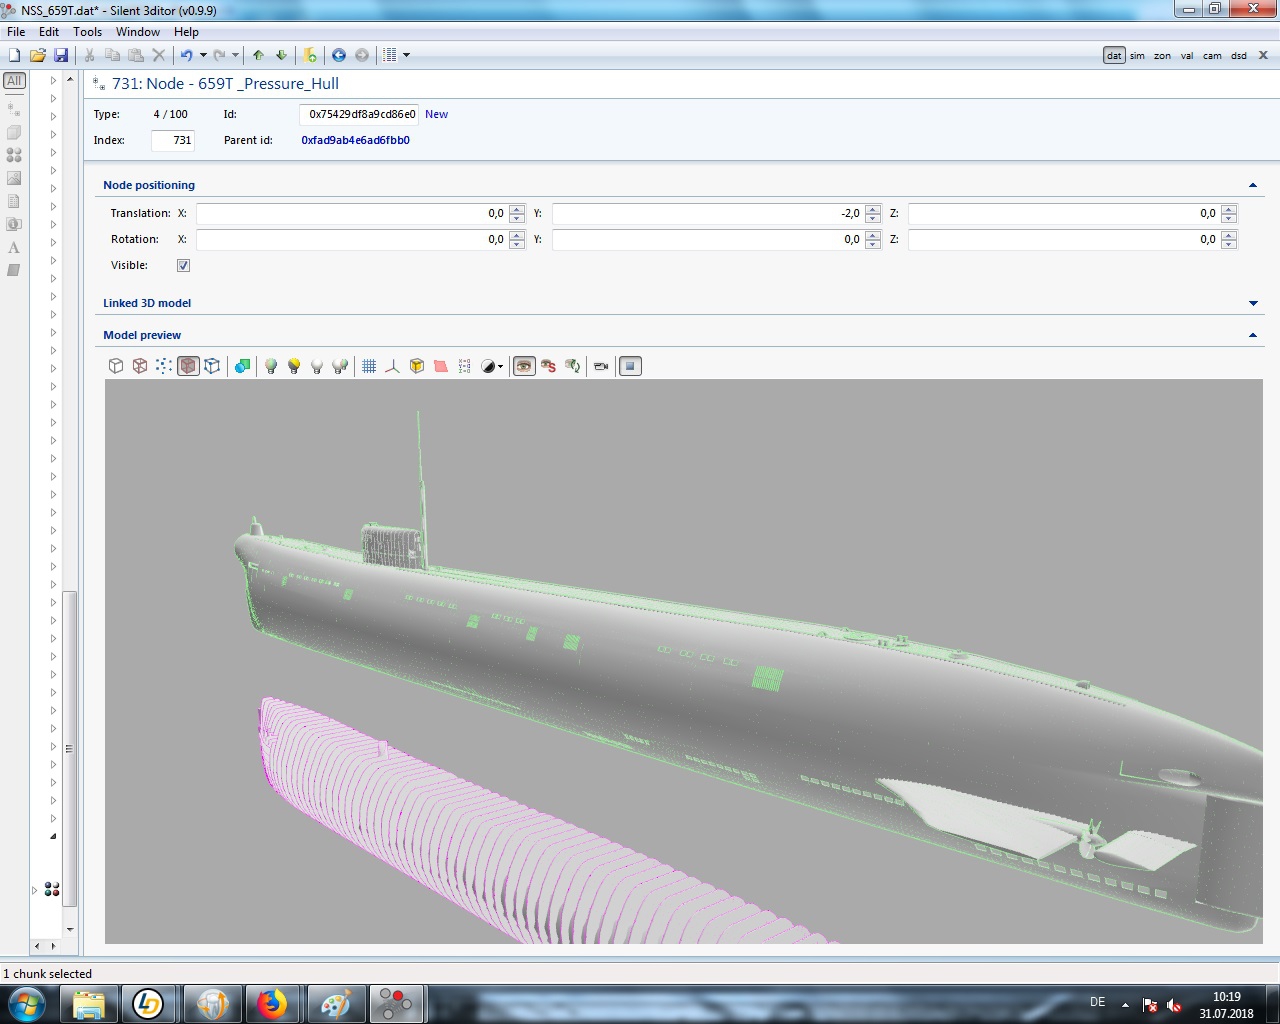Switch to the val tab
Viewport: 1280px width, 1024px height.
(1187, 56)
